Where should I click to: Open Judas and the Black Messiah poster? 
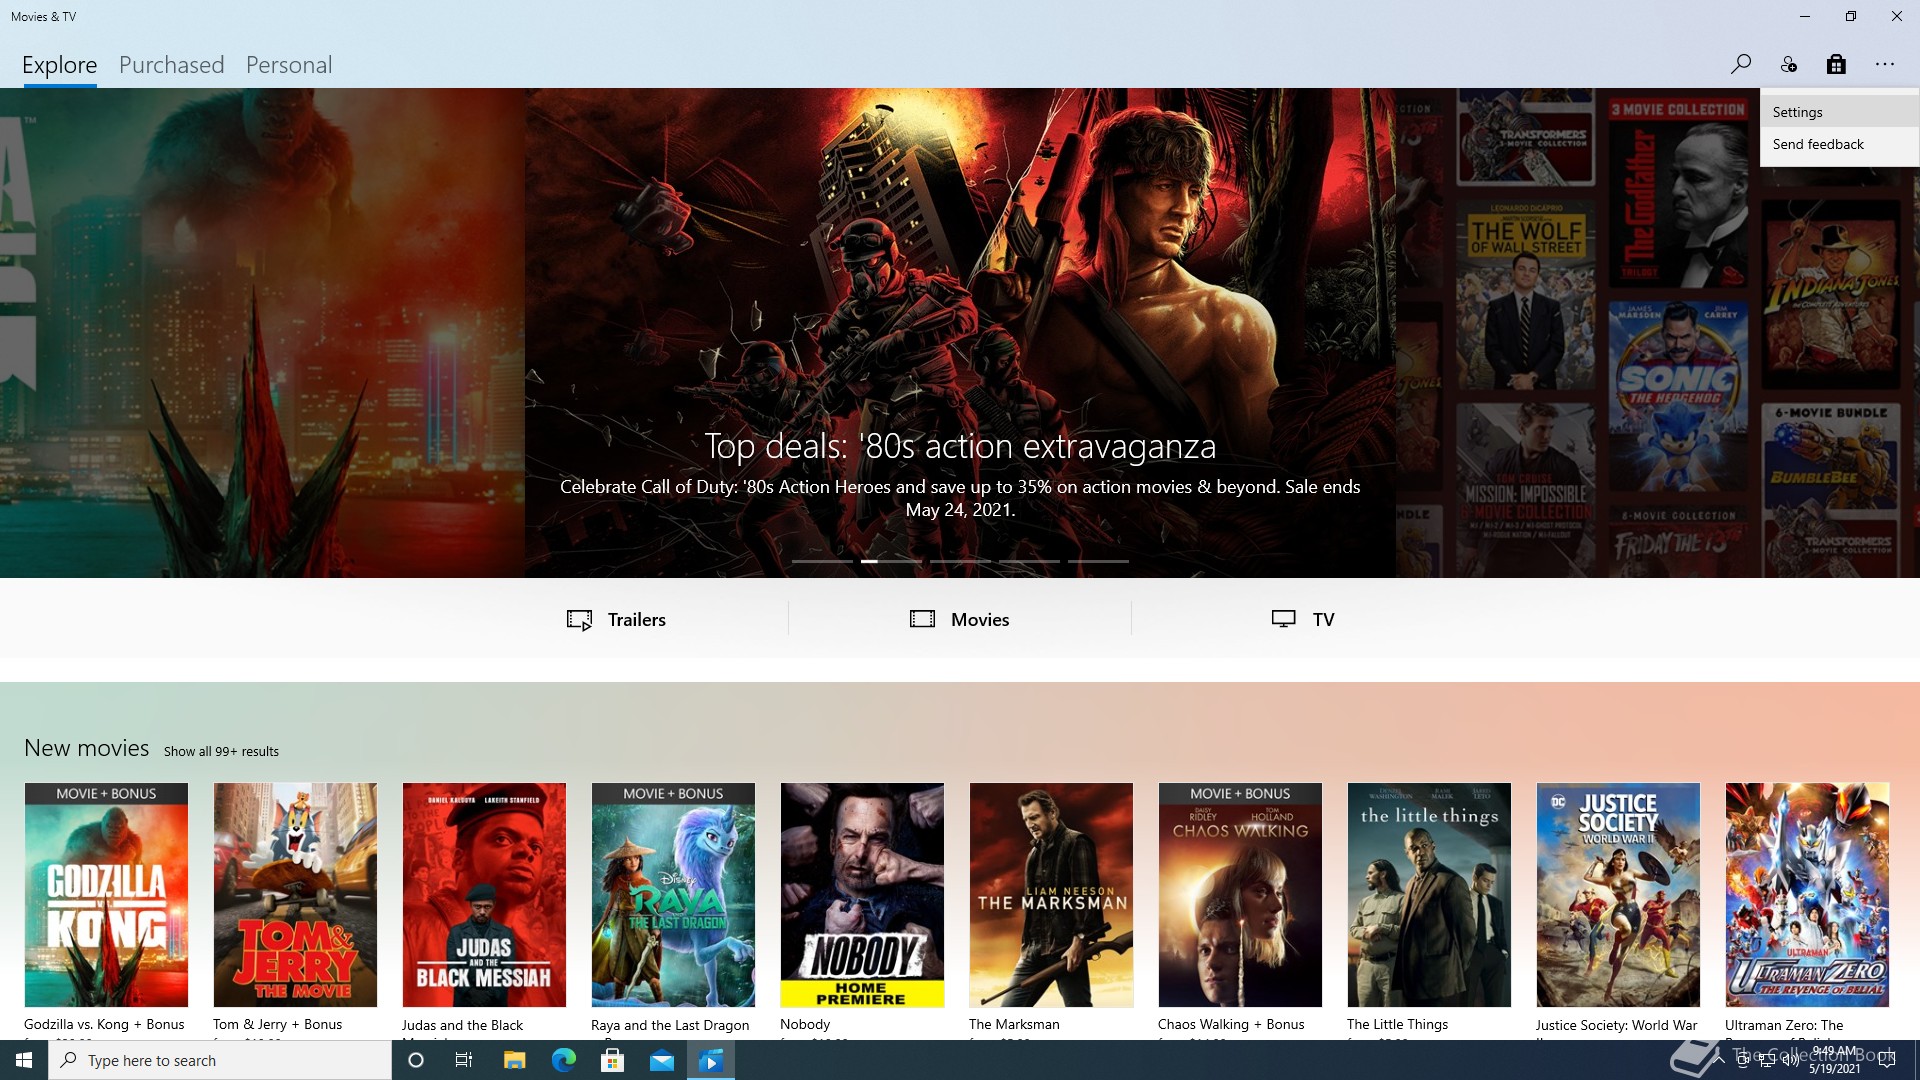pos(484,895)
